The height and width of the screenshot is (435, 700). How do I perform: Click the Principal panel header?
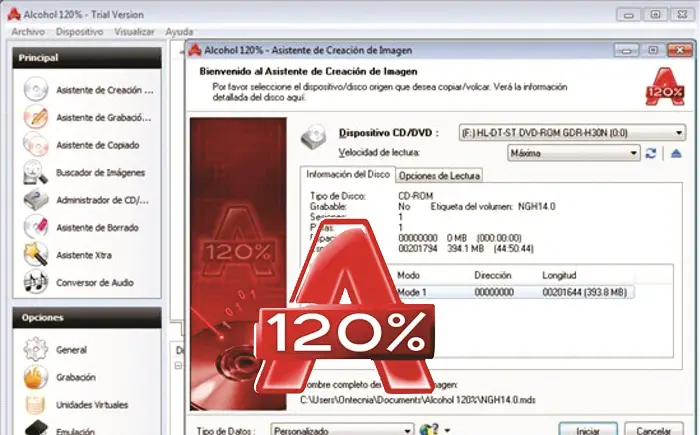pyautogui.click(x=87, y=58)
